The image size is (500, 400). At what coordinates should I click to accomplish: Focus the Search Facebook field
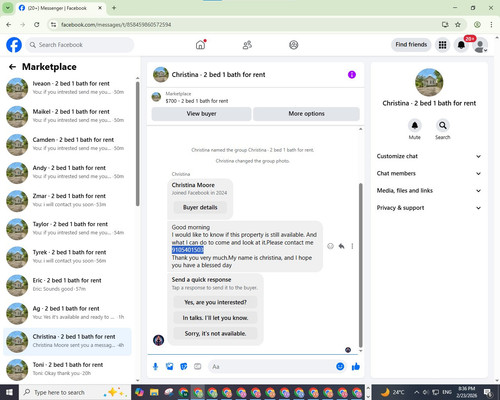click(x=80, y=45)
